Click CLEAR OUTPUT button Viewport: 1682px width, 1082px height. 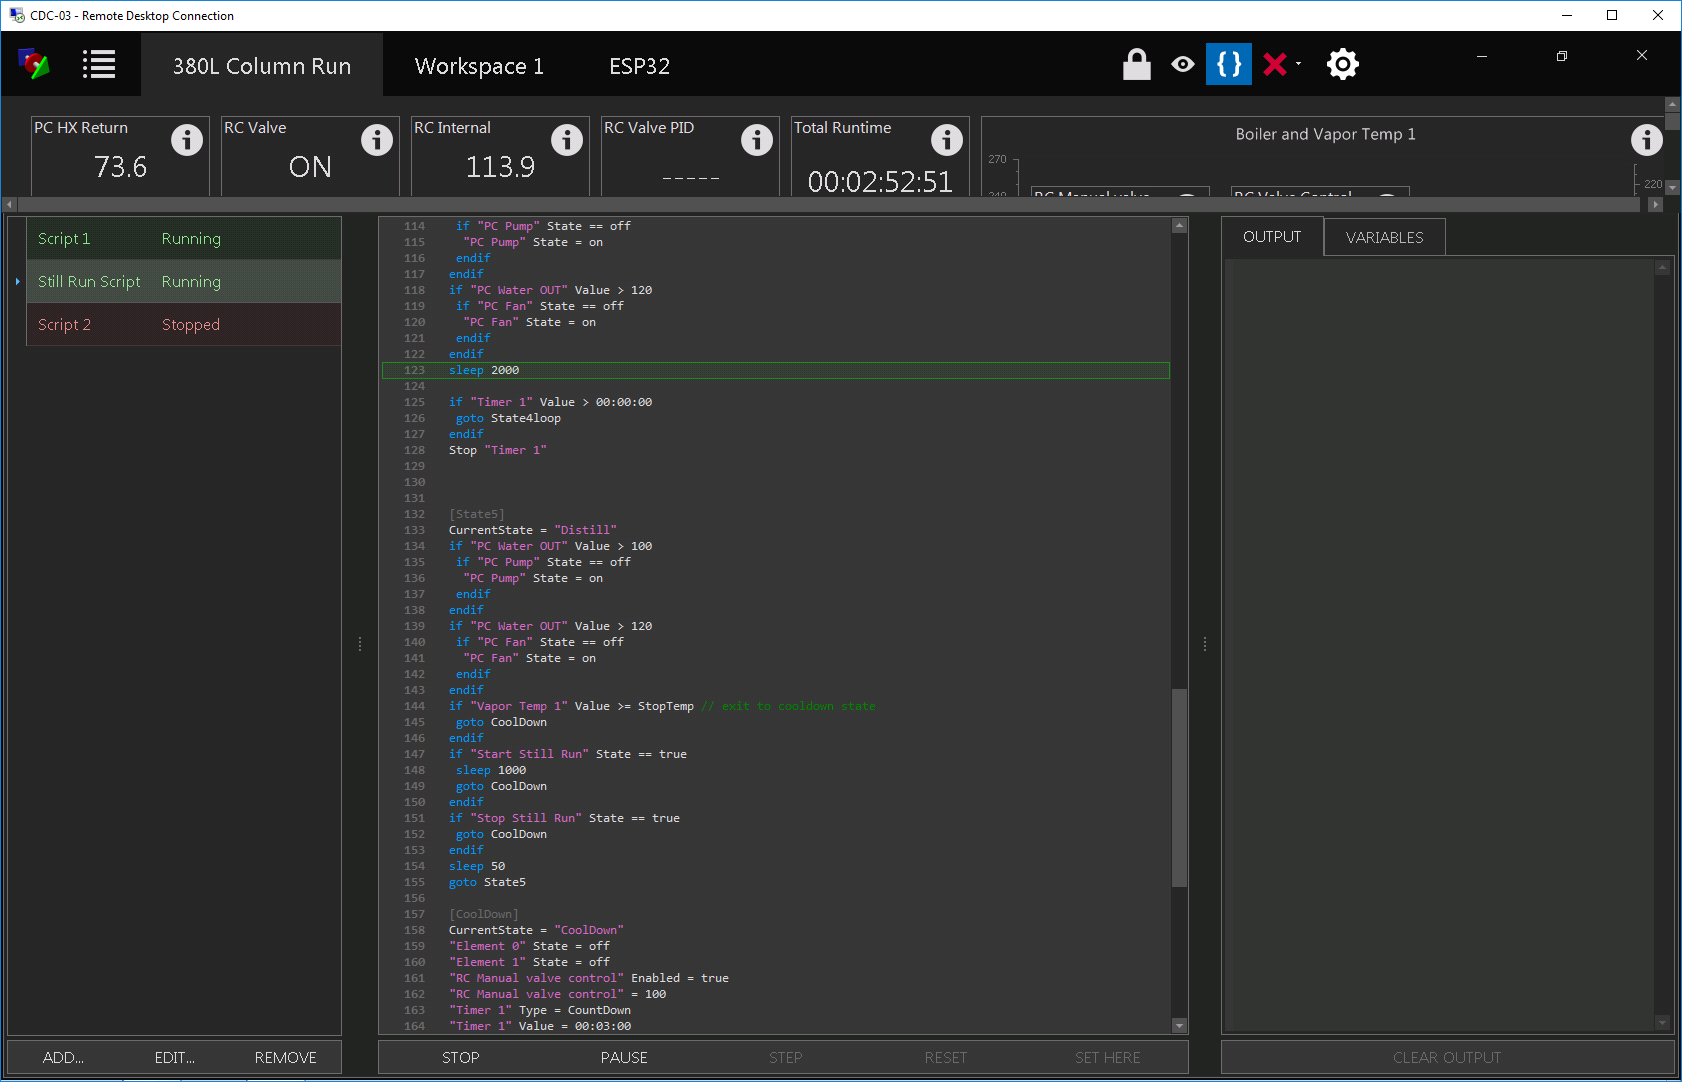click(x=1447, y=1058)
